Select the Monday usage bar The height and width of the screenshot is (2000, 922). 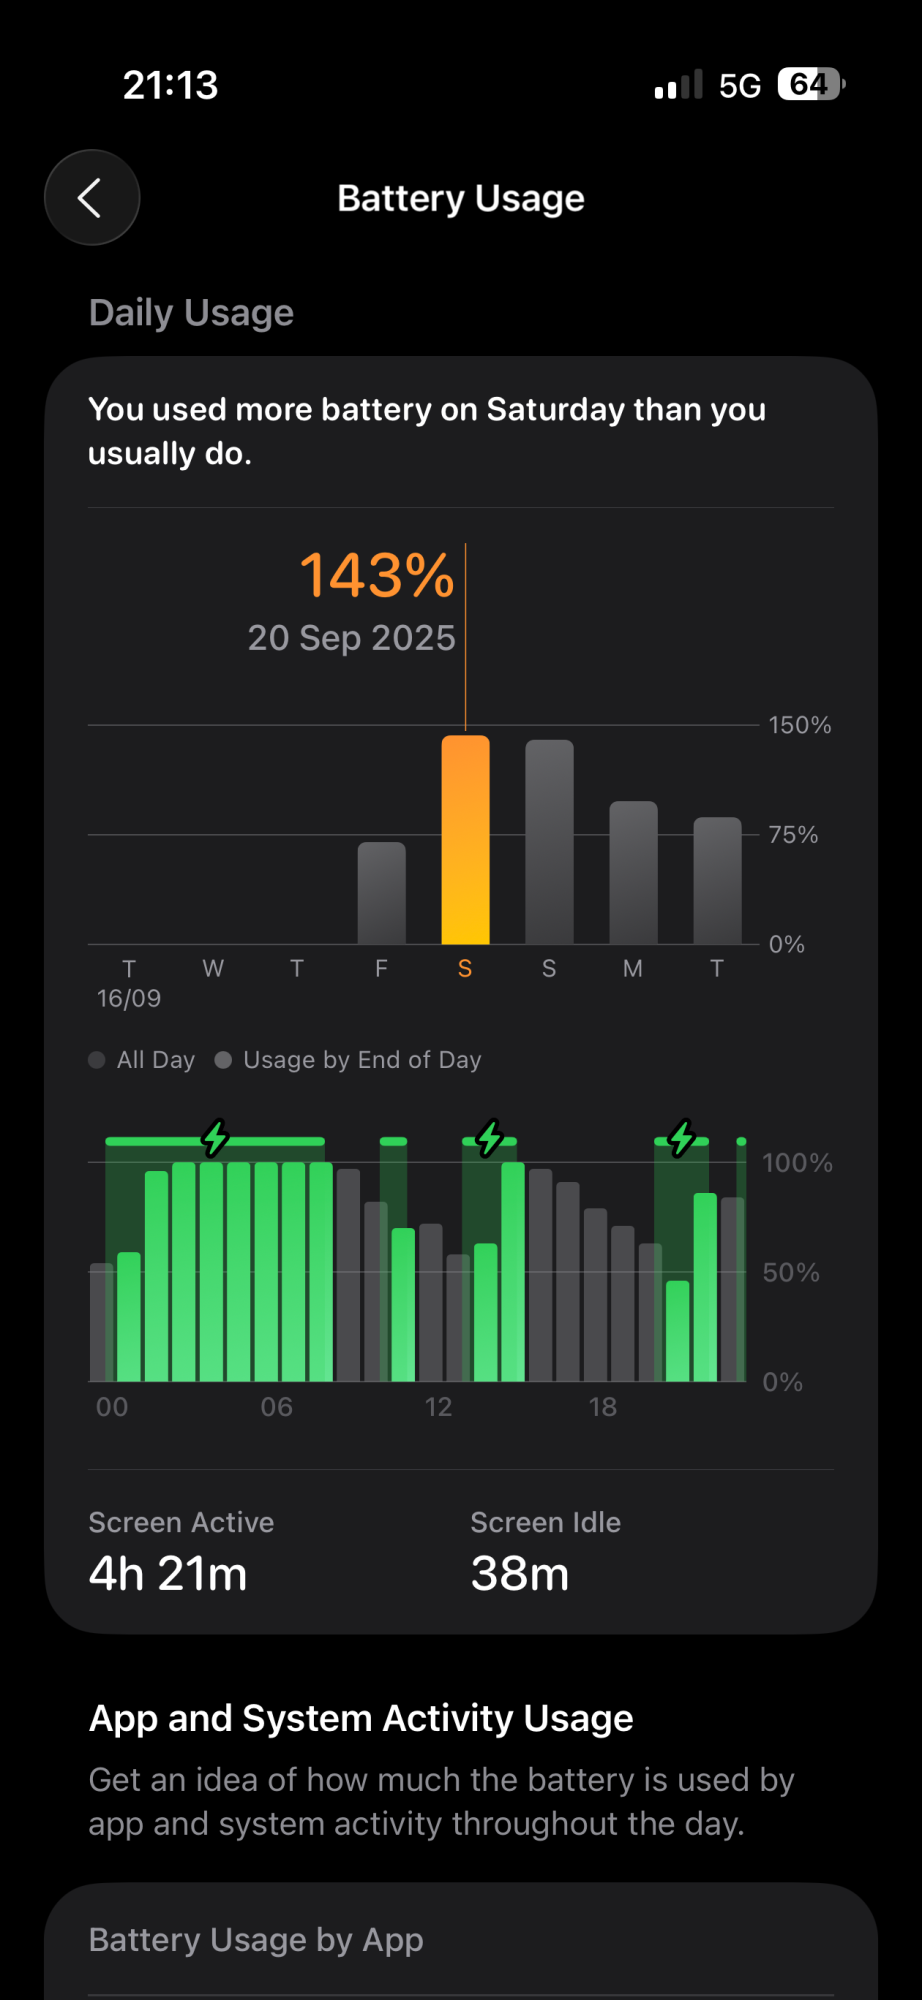tap(633, 873)
